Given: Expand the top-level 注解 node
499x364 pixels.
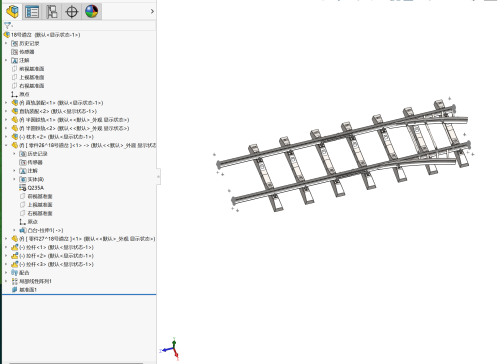Looking at the screenshot, I should (6, 60).
